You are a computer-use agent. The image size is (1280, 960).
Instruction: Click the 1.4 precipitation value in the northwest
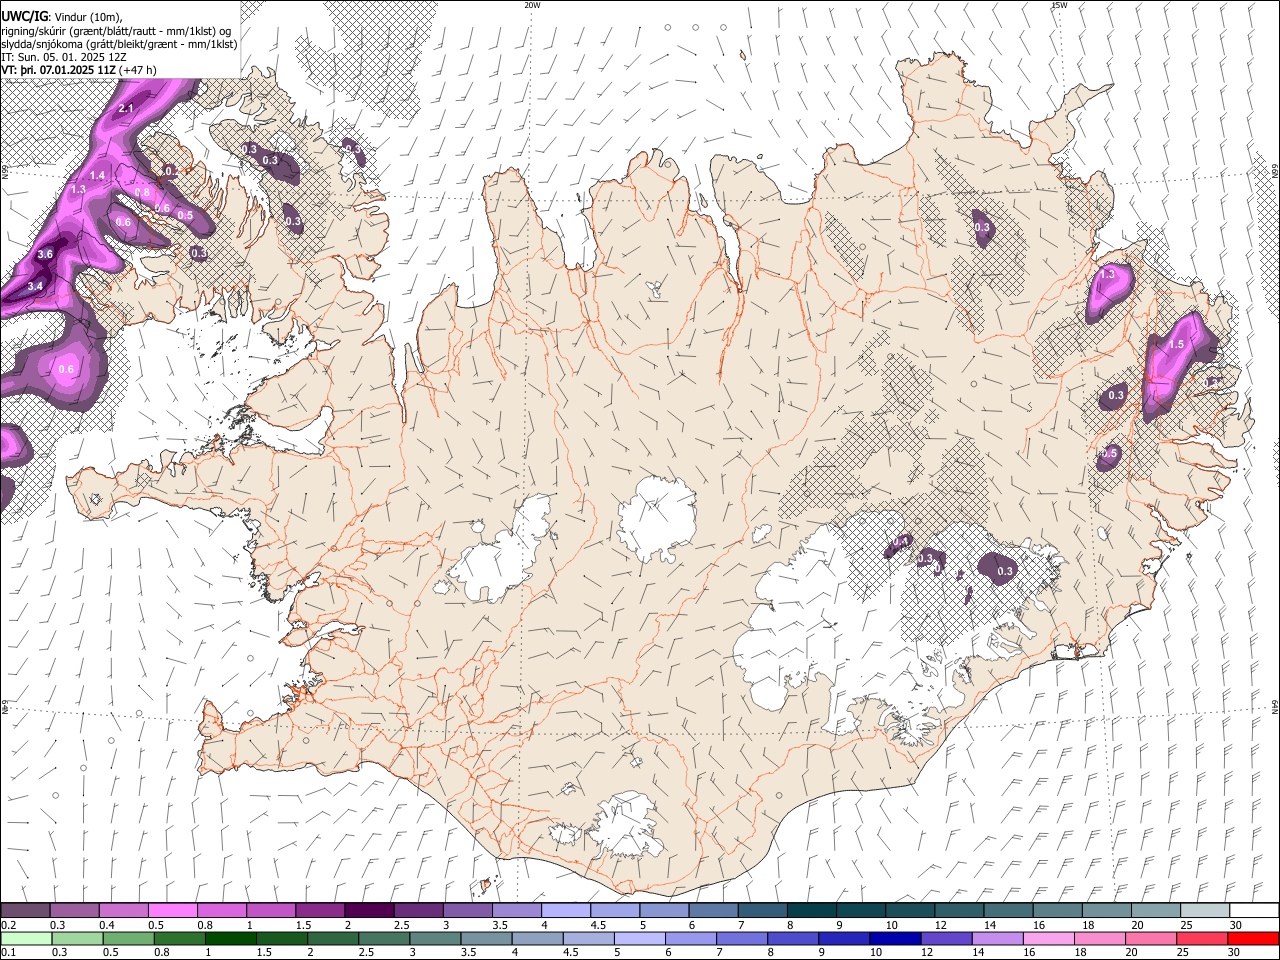pyautogui.click(x=97, y=175)
